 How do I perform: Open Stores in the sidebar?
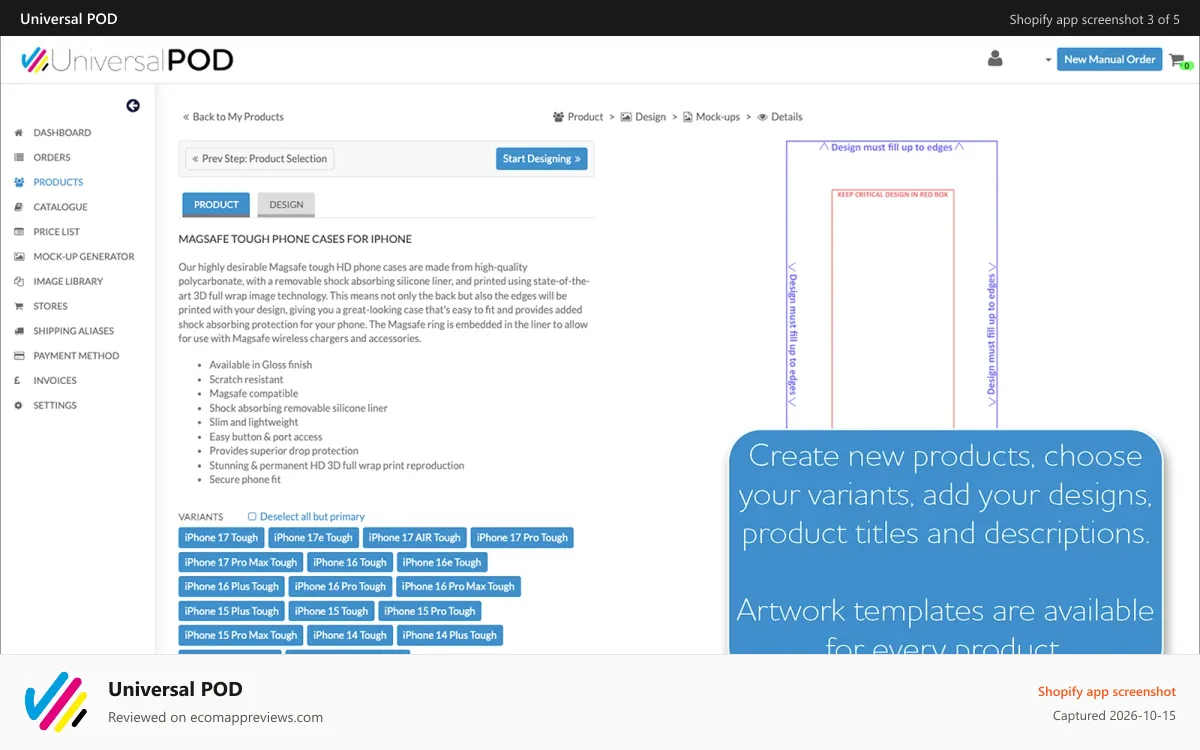pos(50,306)
